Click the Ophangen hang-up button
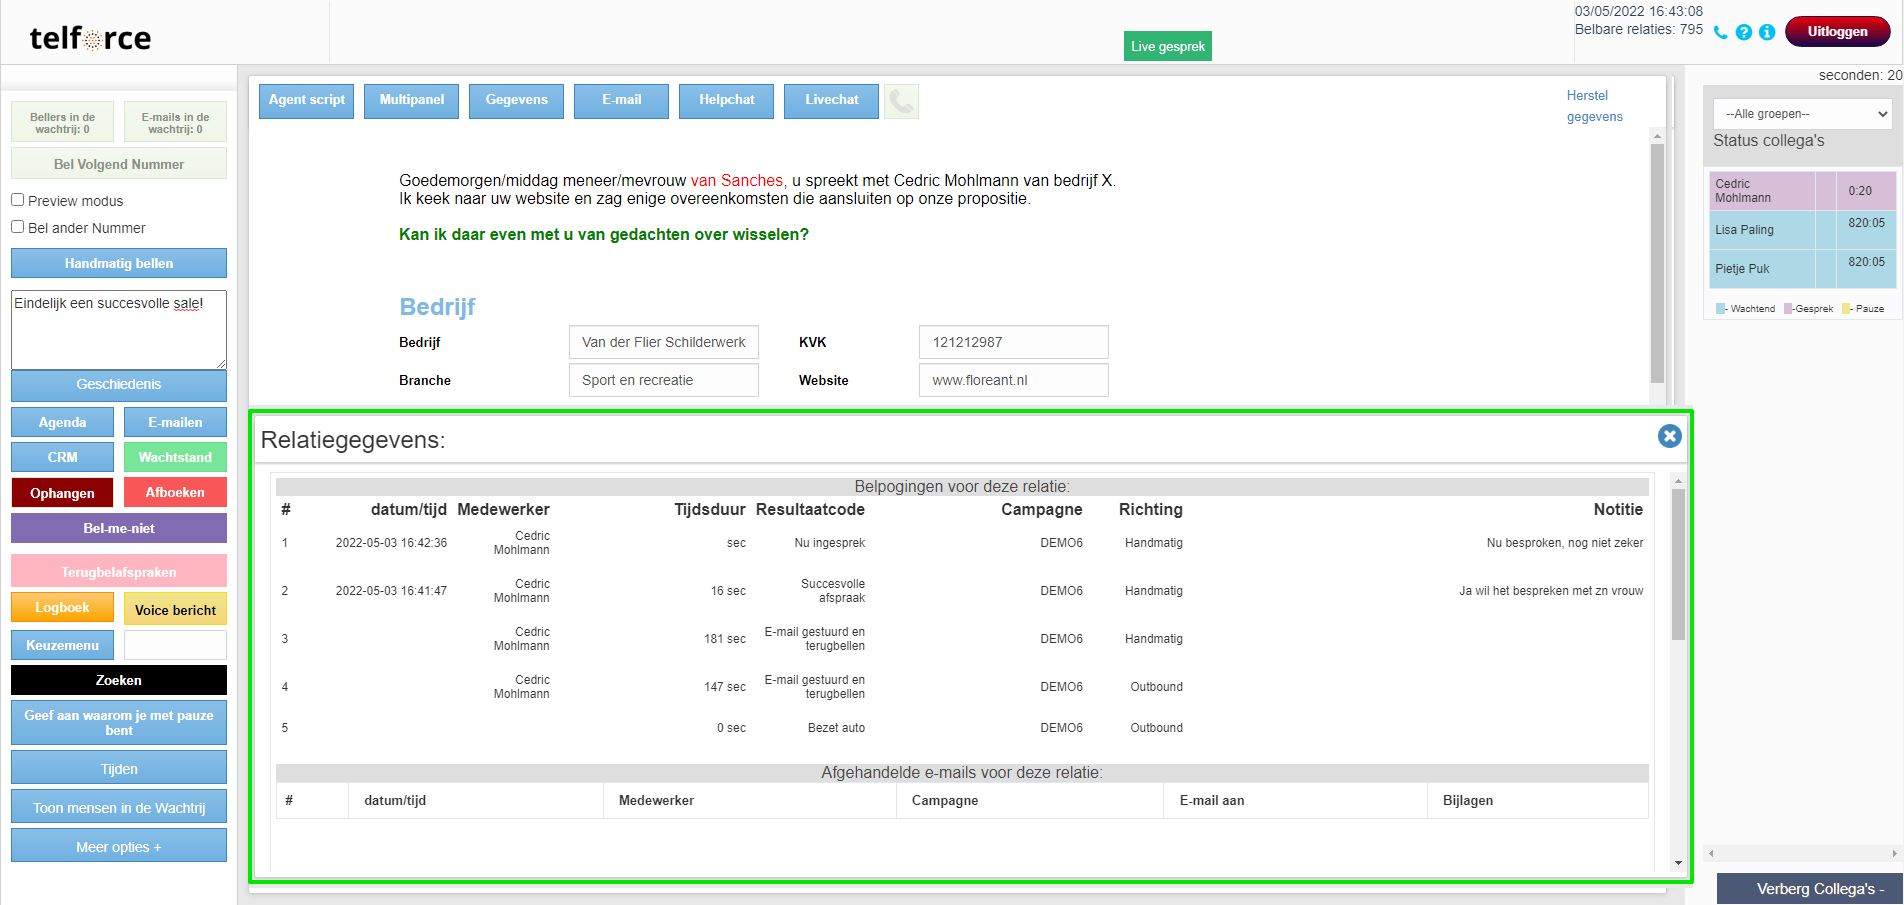 tap(62, 493)
